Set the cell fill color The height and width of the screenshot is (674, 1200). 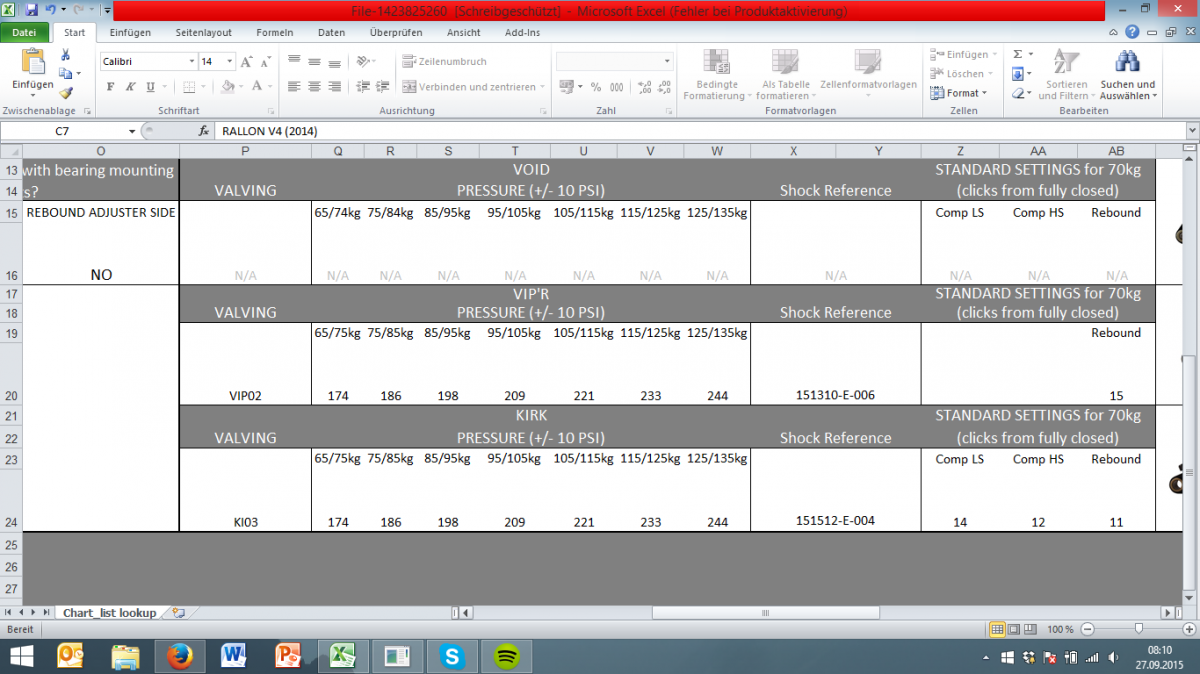click(229, 87)
